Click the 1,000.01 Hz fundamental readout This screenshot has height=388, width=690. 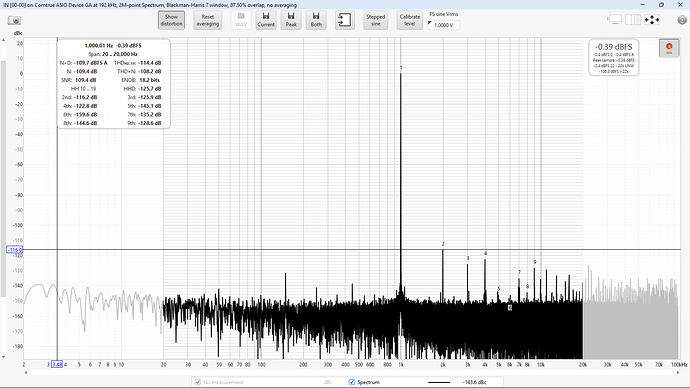click(99, 45)
